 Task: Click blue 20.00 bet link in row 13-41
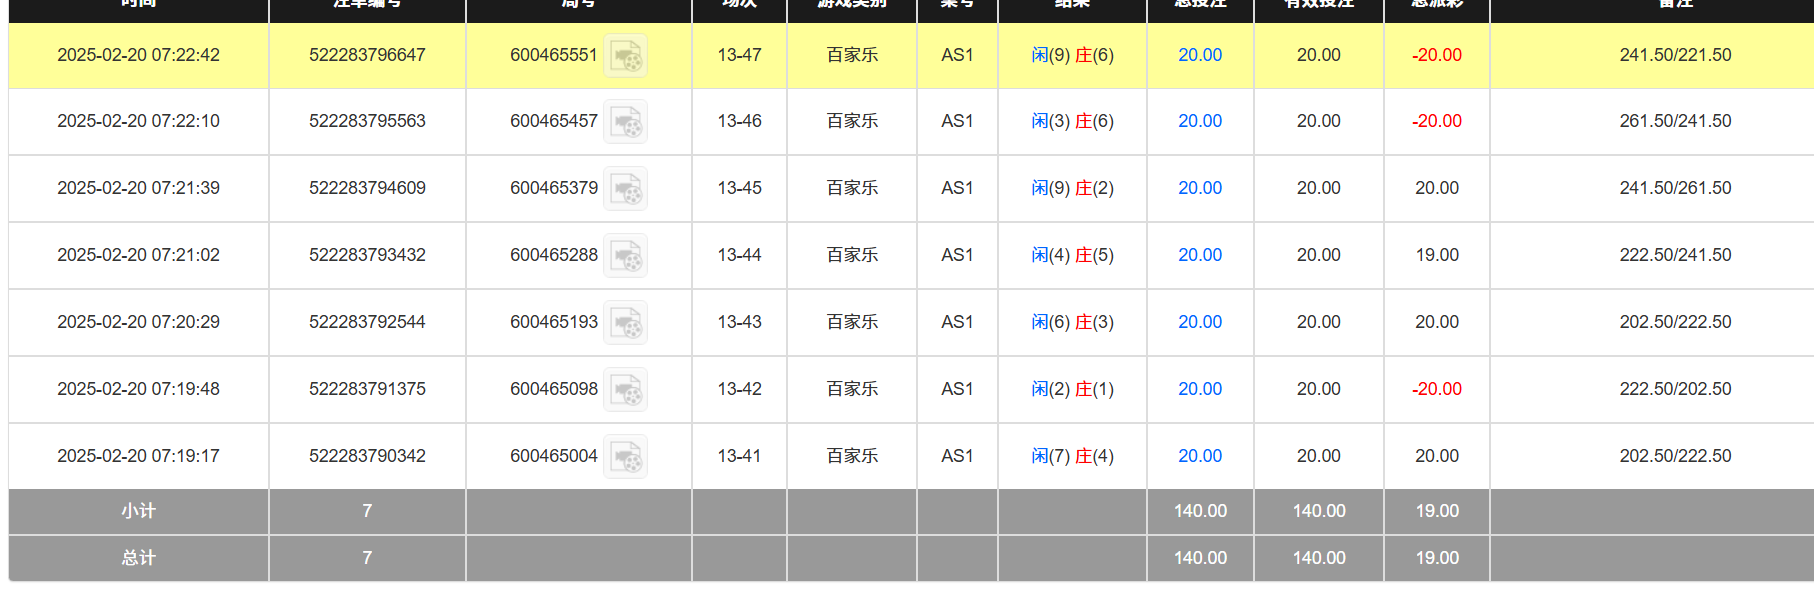pos(1199,456)
